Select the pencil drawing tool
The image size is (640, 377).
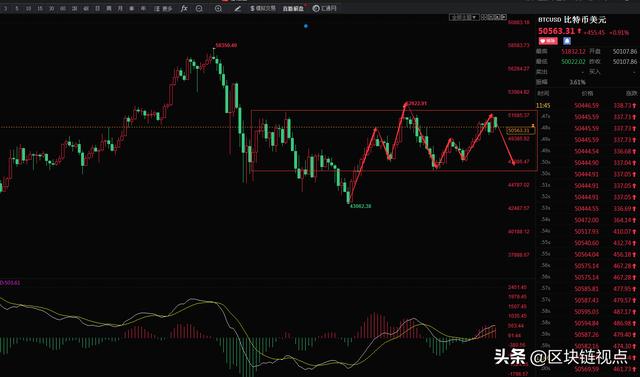click(238, 8)
